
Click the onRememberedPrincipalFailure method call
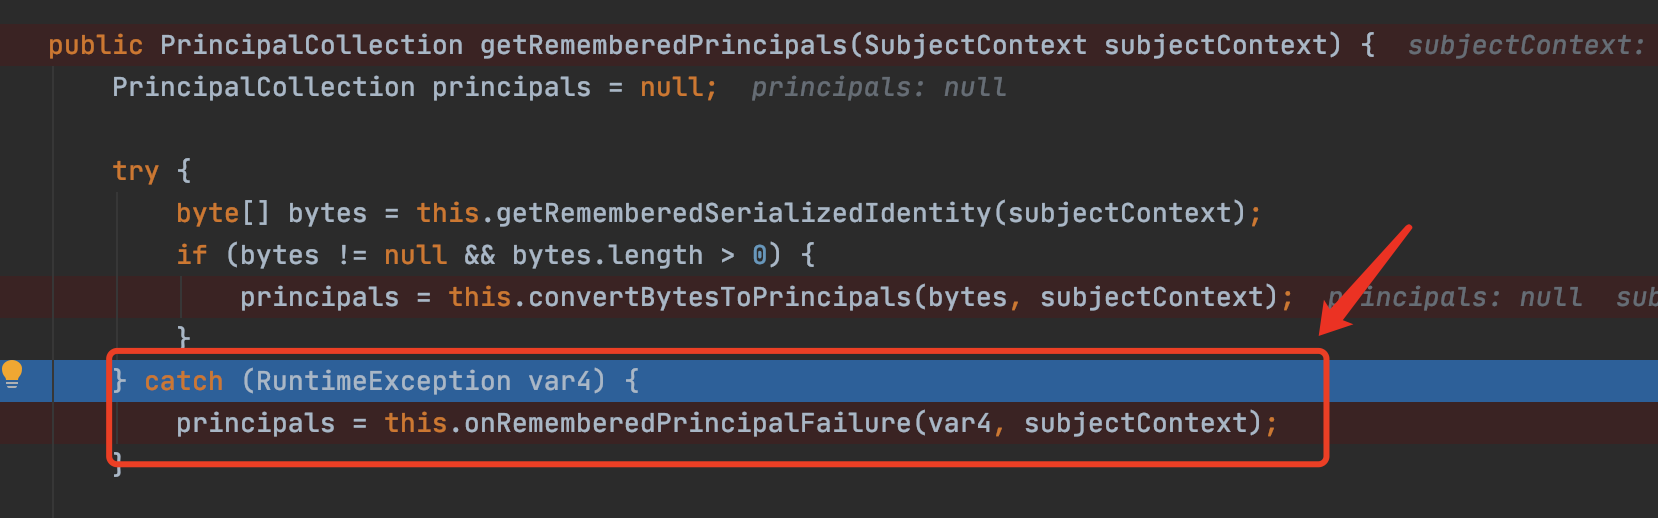point(687,424)
